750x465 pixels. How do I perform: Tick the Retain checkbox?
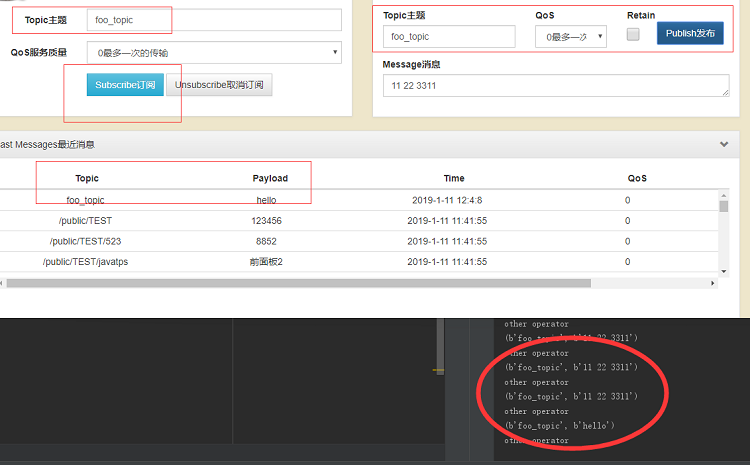pos(633,34)
